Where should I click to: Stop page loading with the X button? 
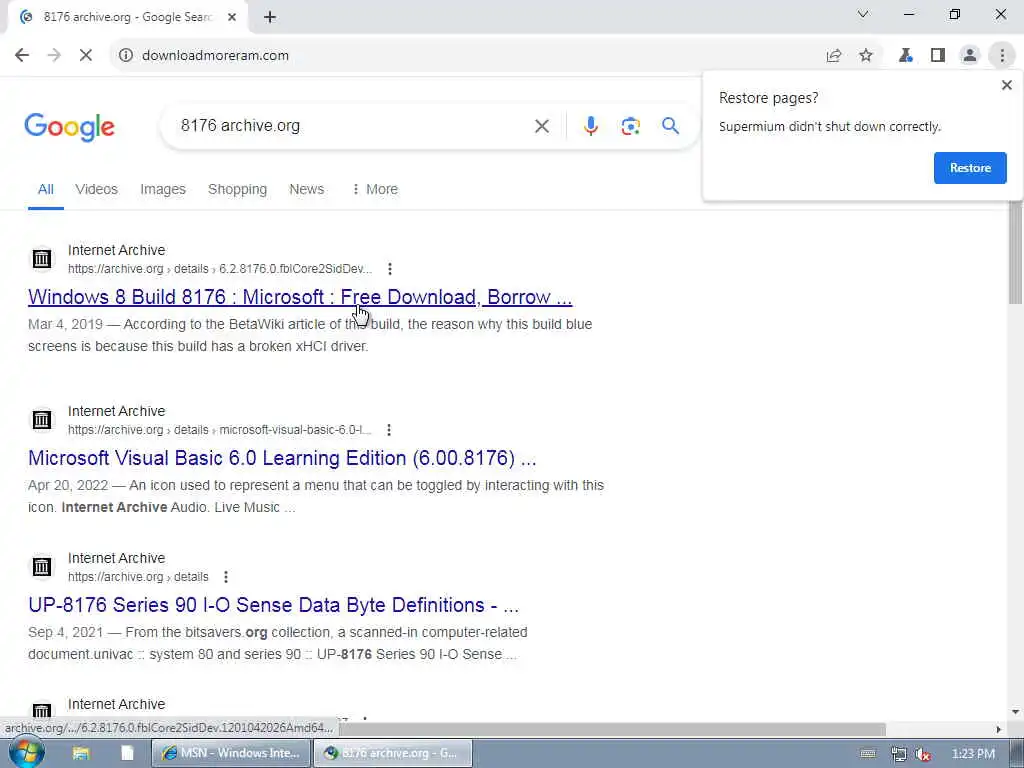pos(86,56)
